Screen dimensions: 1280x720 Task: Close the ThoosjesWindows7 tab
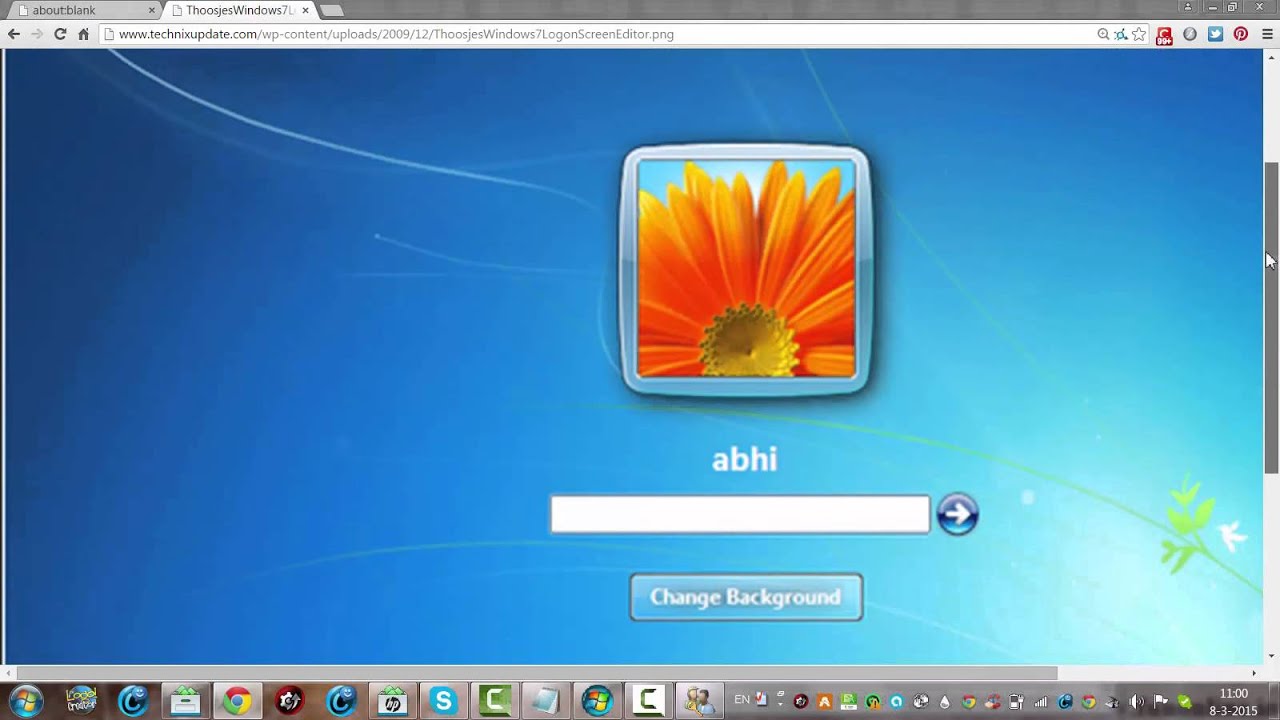(305, 10)
